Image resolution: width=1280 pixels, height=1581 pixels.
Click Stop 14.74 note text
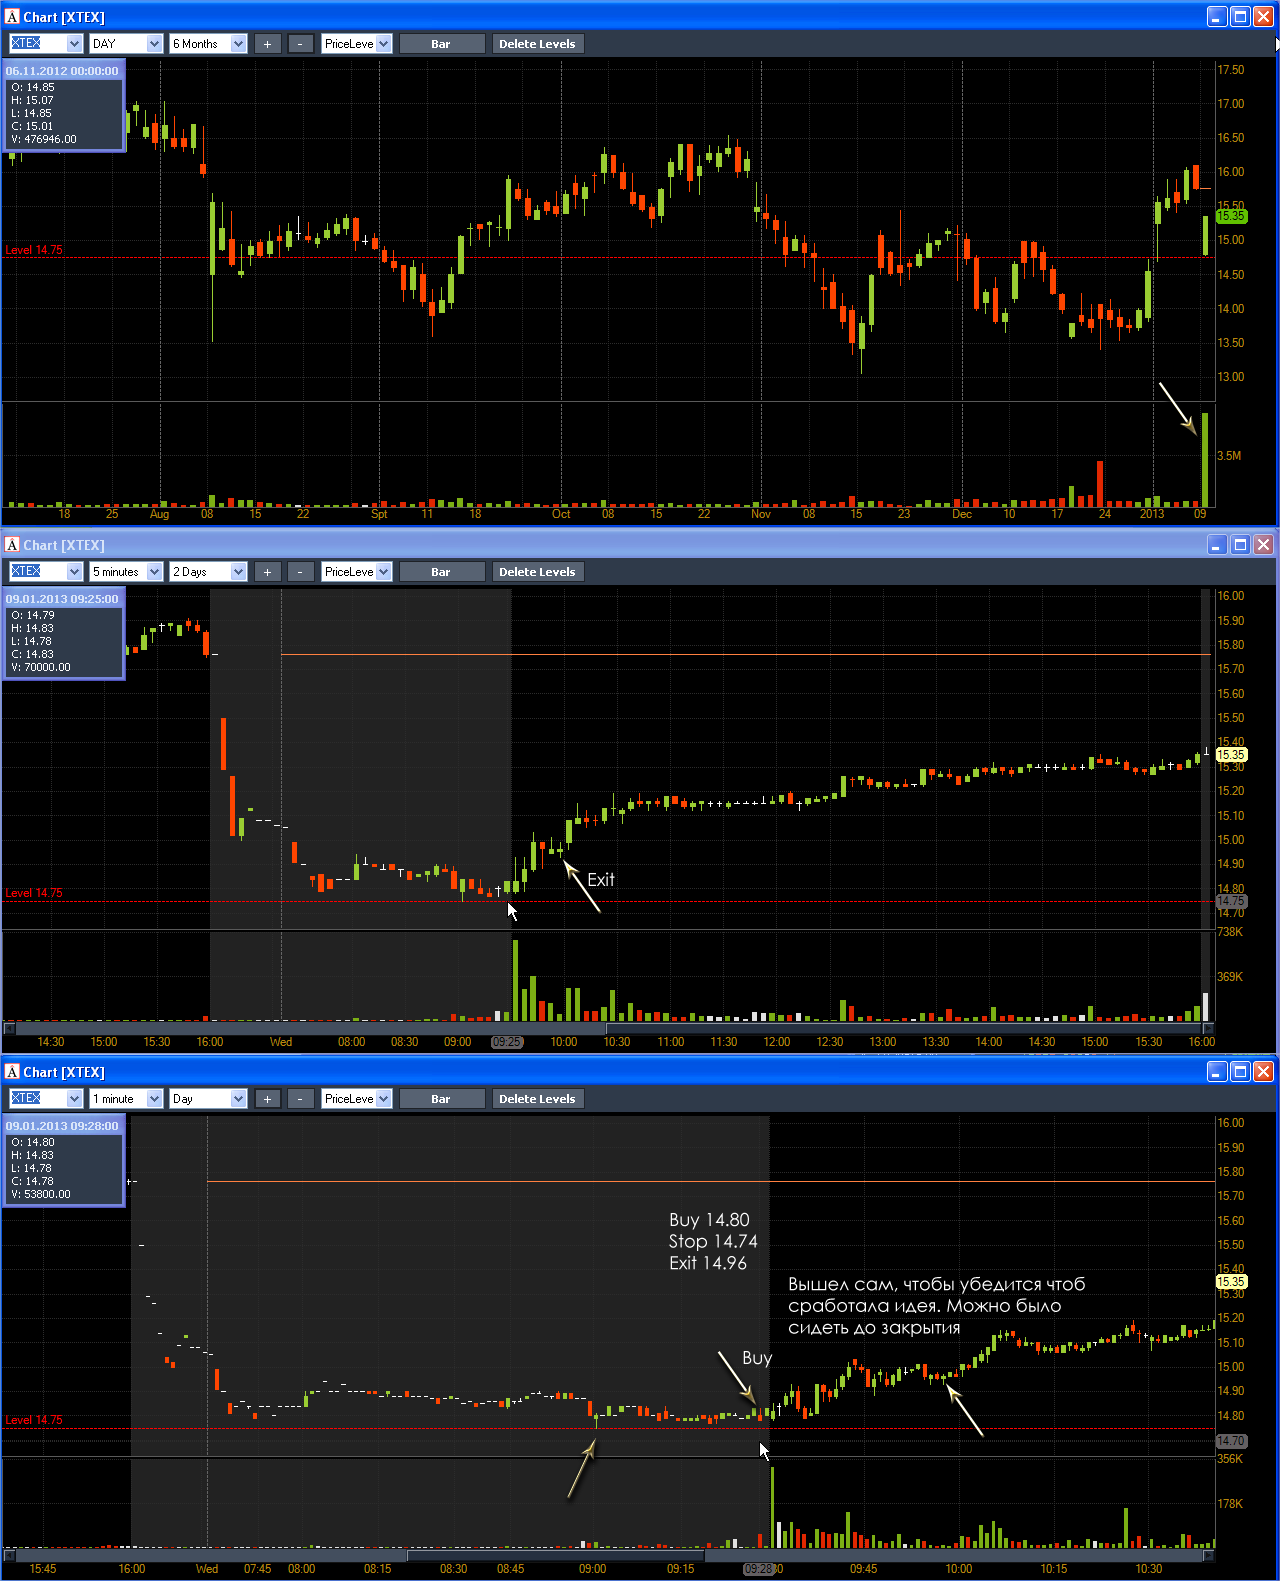pyautogui.click(x=713, y=1241)
